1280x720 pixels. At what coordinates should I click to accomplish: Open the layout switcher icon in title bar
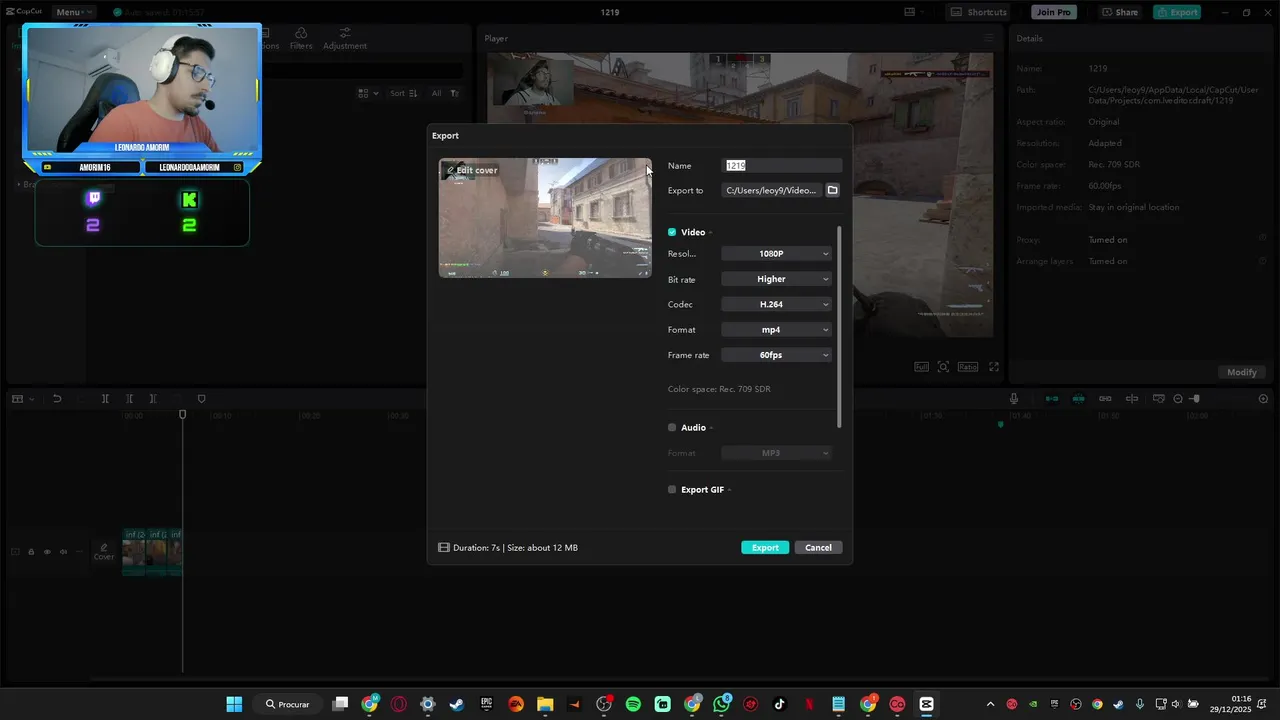pos(913,12)
